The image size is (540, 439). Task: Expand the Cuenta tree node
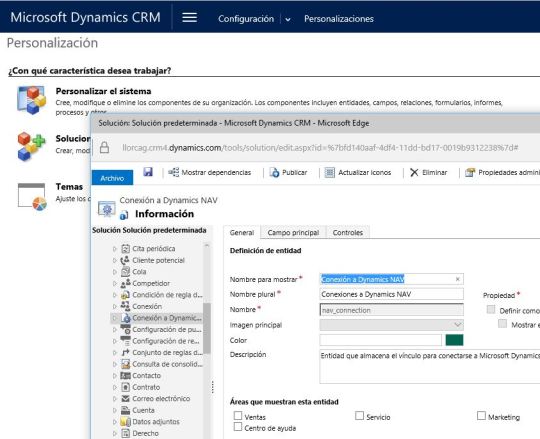115,410
